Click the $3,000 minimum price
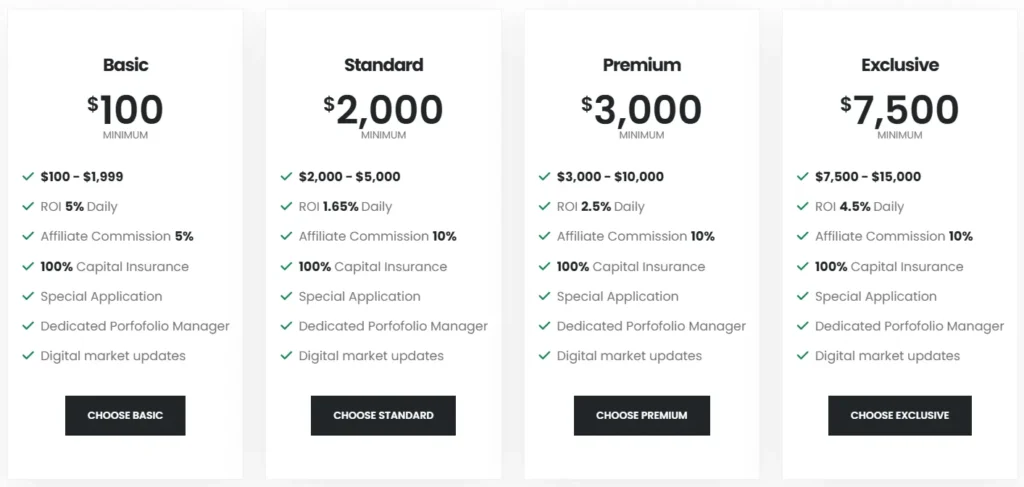Viewport: 1024px width, 487px height. (x=641, y=110)
